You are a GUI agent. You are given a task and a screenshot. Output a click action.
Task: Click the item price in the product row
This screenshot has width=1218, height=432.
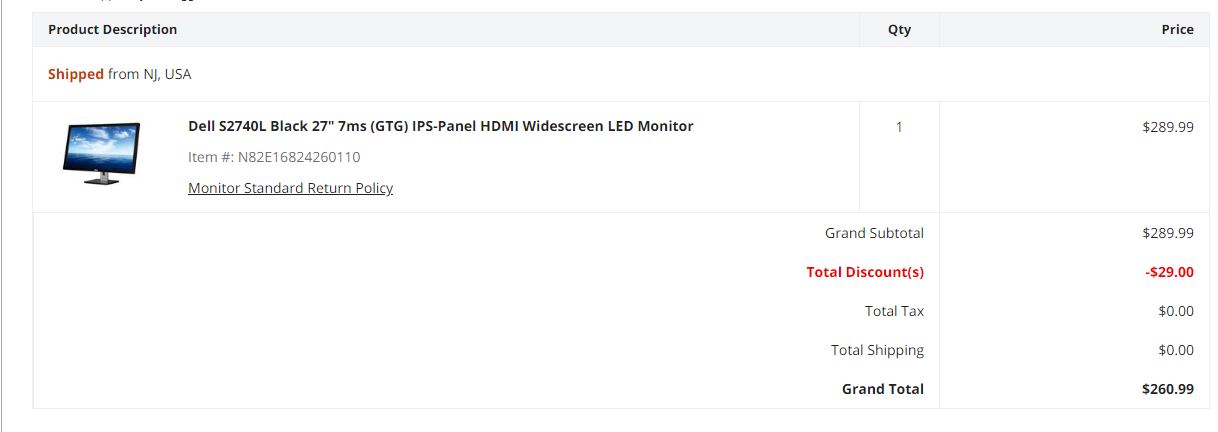tap(1167, 127)
